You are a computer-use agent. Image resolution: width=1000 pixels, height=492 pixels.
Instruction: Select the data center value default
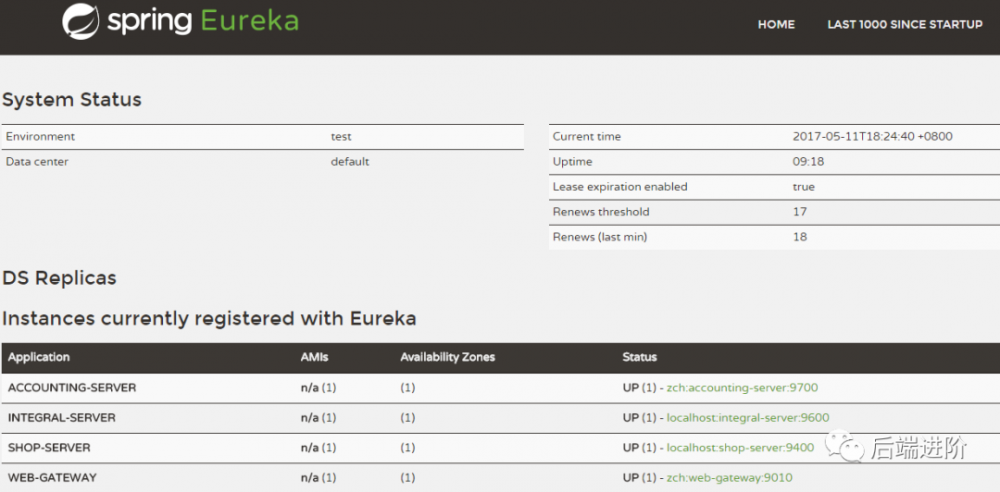click(x=350, y=161)
